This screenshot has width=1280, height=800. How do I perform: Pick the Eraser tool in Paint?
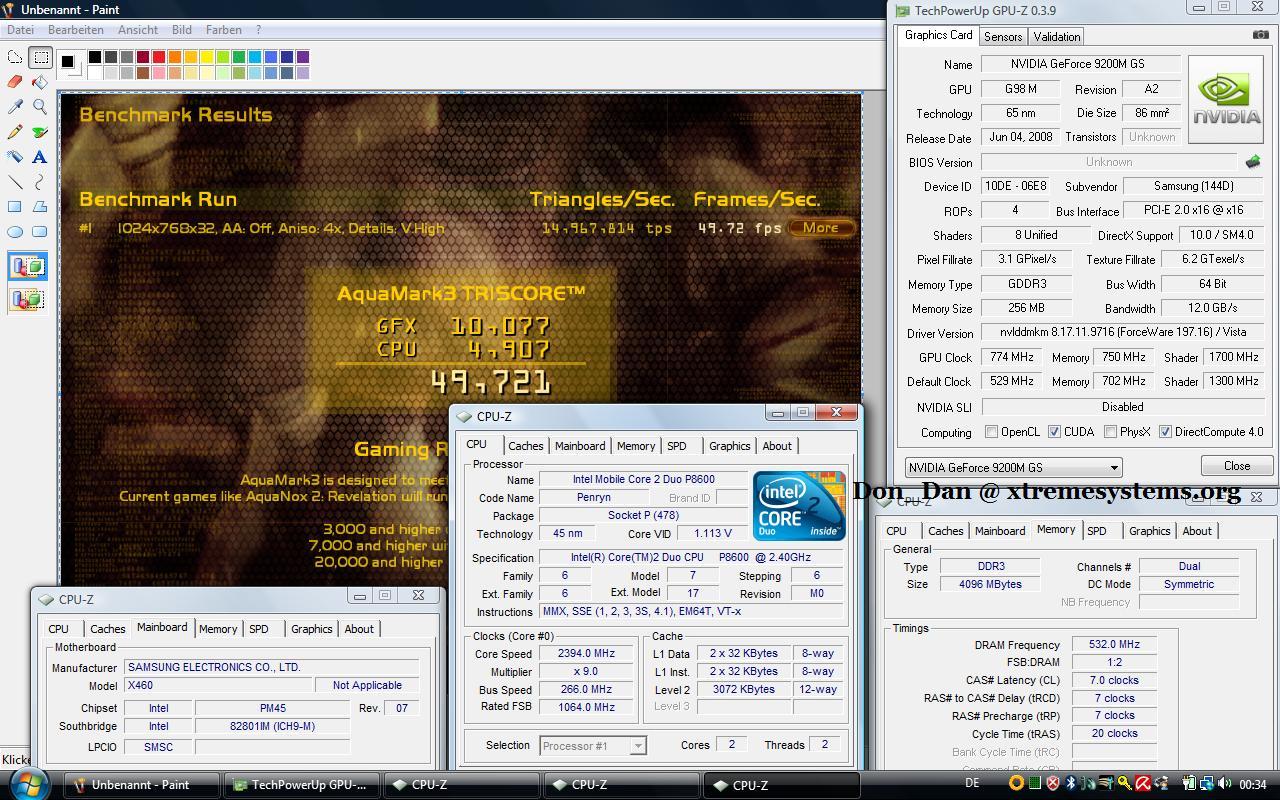pos(15,82)
